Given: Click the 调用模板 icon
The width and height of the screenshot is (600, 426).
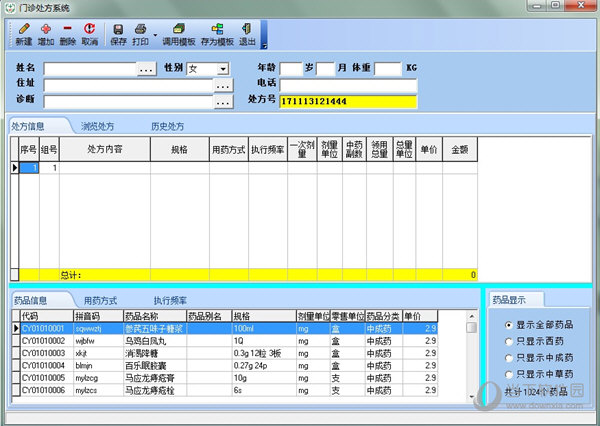Looking at the screenshot, I should tap(178, 29).
